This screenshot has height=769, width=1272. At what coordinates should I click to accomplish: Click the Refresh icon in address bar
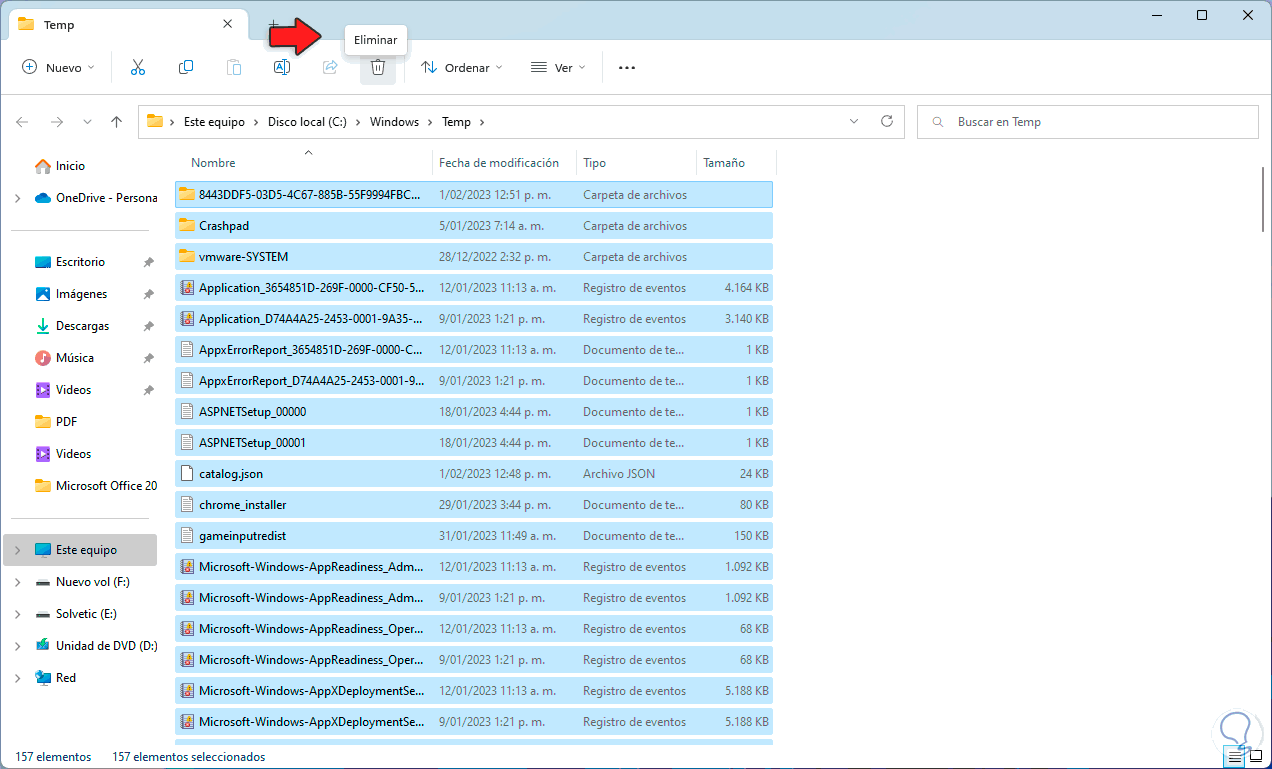886,121
